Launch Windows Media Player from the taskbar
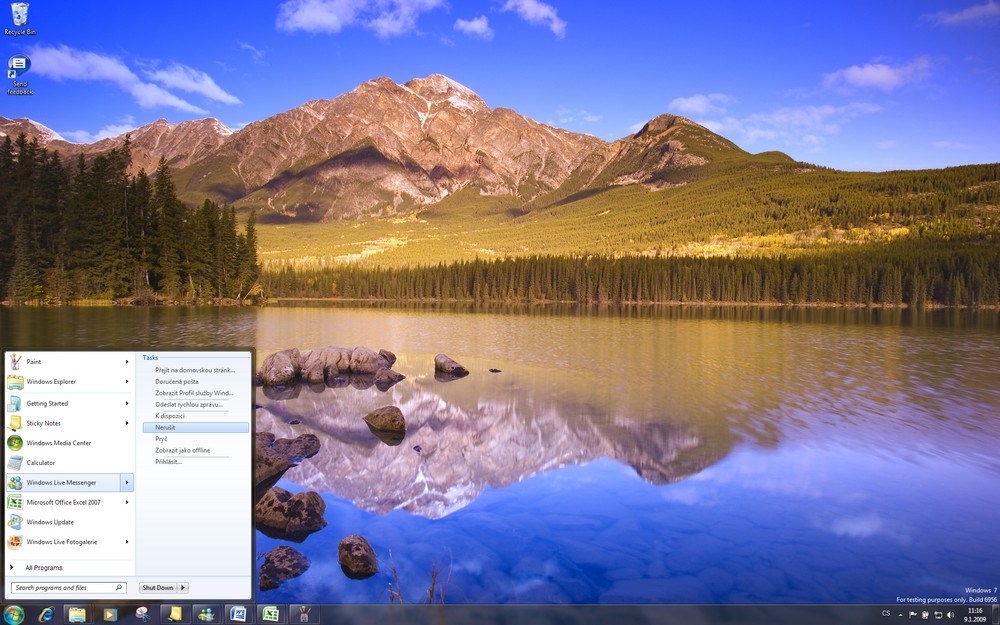The height and width of the screenshot is (625, 1000). (110, 614)
